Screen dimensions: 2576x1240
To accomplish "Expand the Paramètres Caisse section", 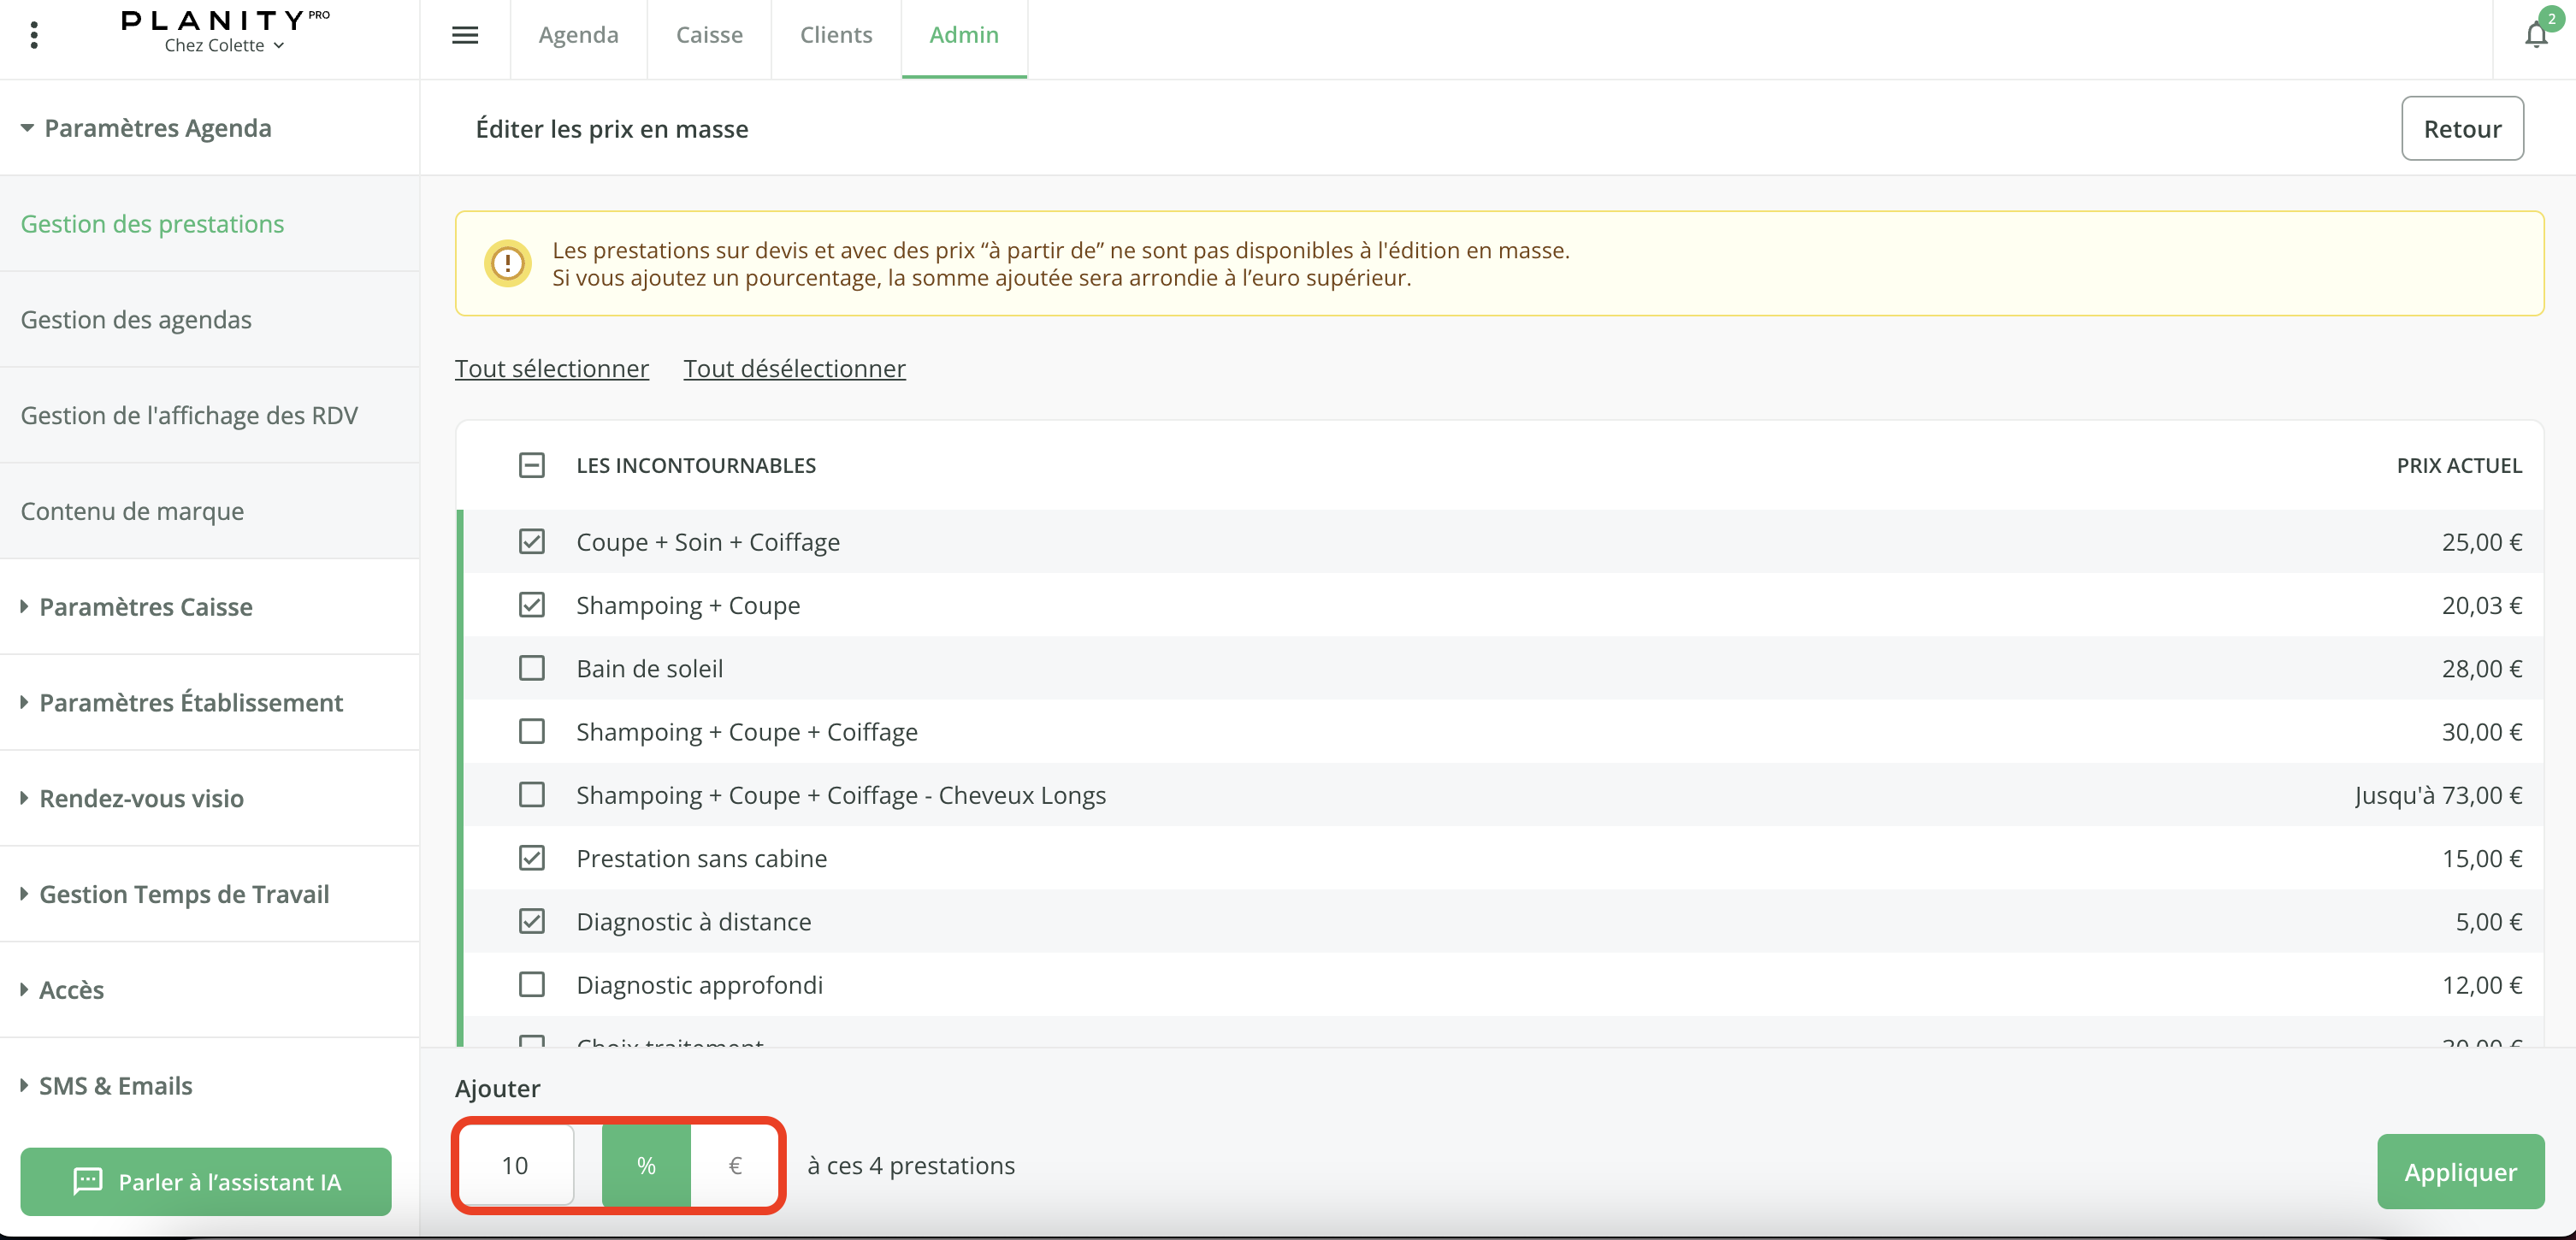I will [145, 607].
